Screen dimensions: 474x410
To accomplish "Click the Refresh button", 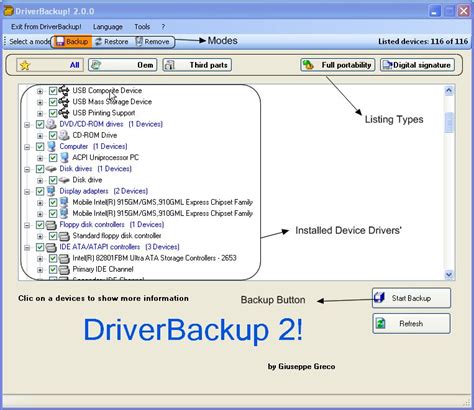I will [x=411, y=323].
